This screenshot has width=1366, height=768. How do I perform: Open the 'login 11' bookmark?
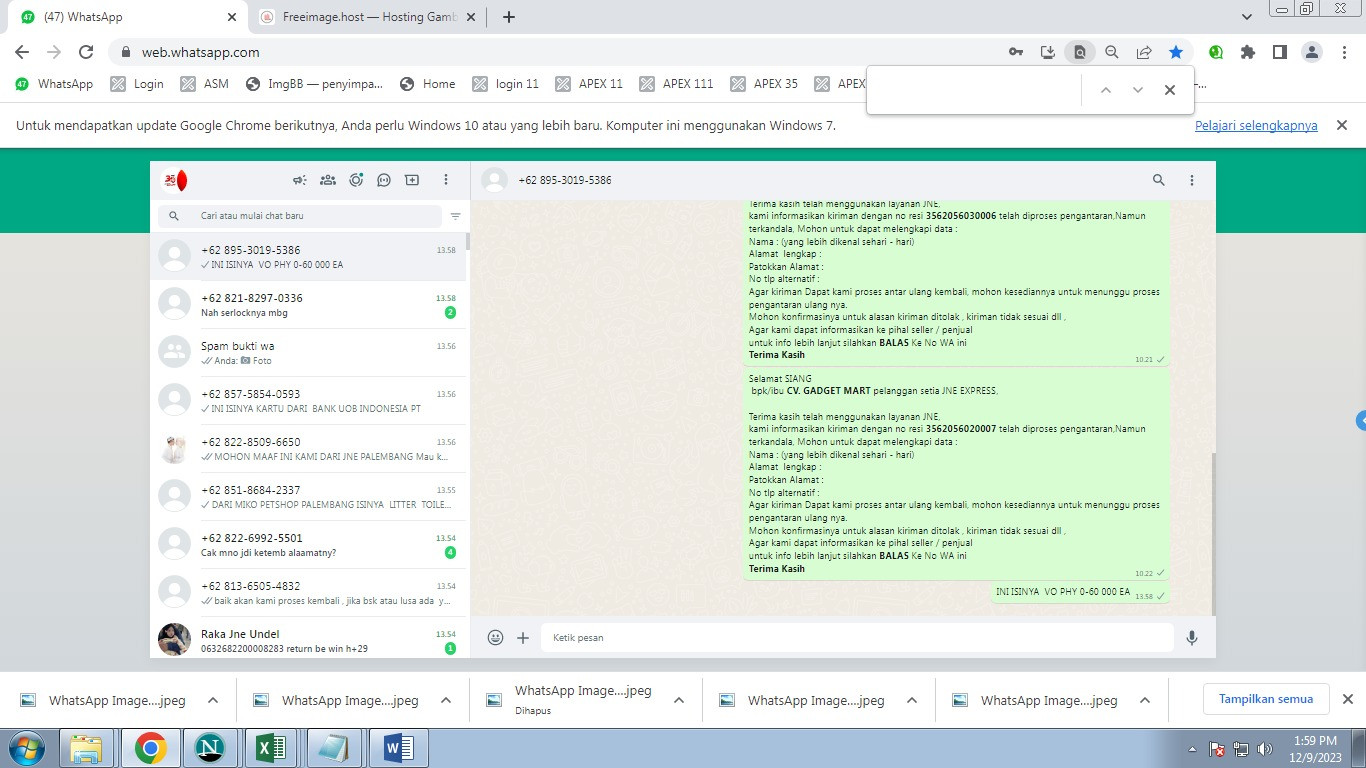coord(506,84)
